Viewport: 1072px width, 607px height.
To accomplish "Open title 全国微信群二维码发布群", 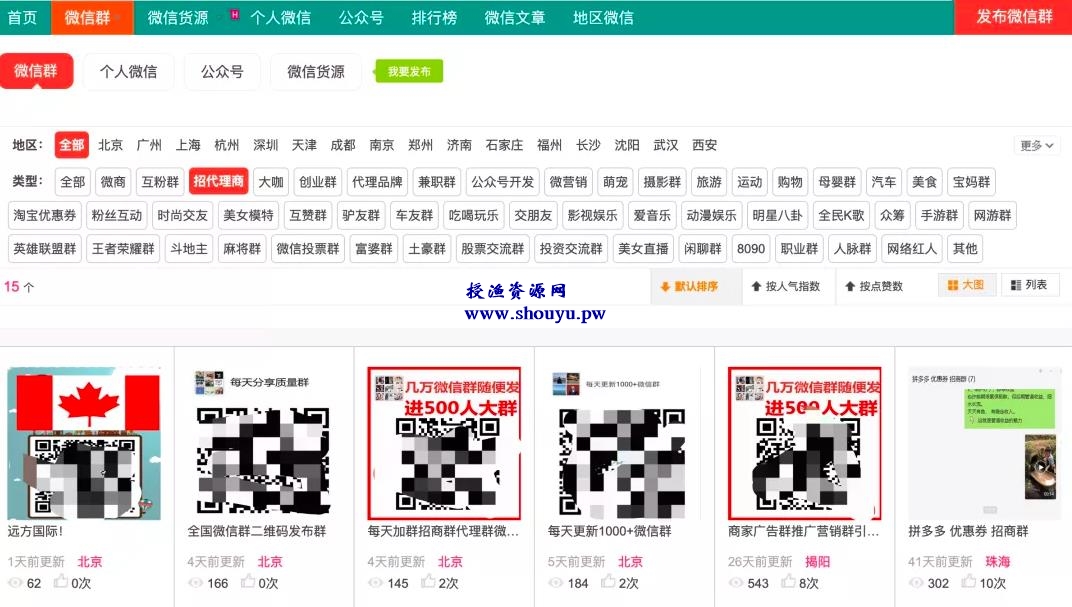I will point(256,531).
